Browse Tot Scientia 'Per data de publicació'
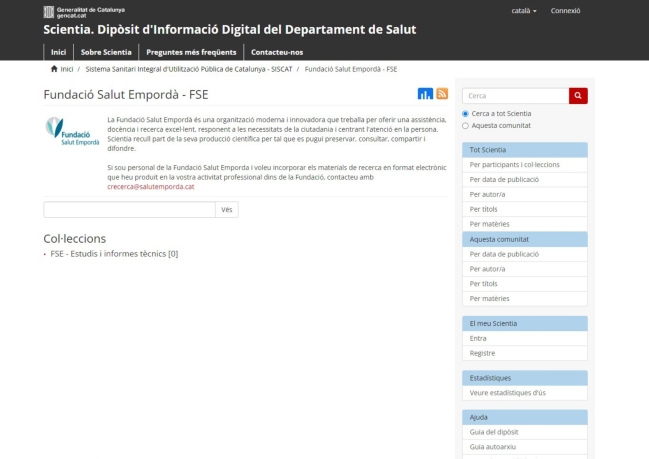This screenshot has width=649, height=459. 525,180
